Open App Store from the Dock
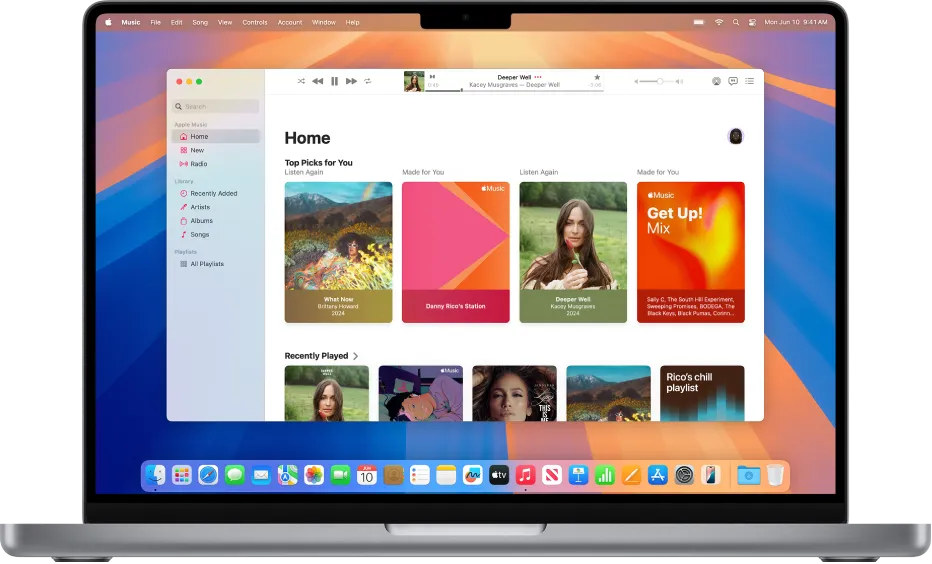The width and height of the screenshot is (932, 564). coord(657,475)
